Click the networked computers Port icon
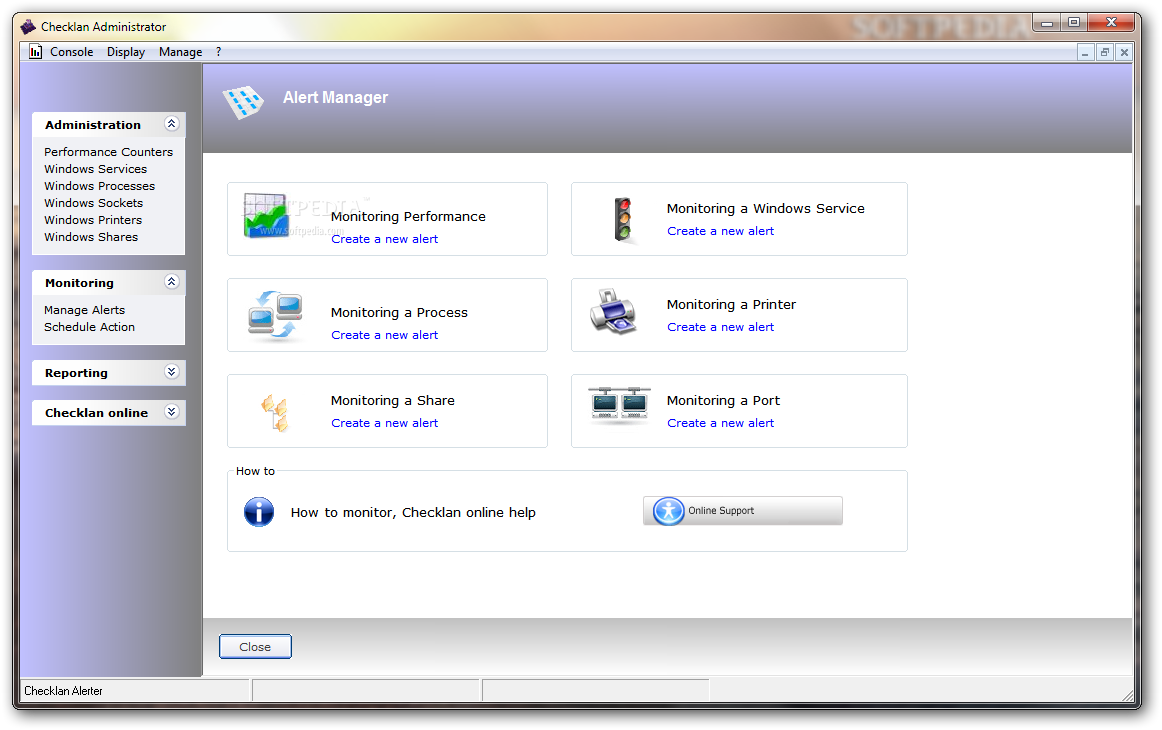Image resolution: width=1162 pixels, height=730 pixels. pyautogui.click(x=619, y=404)
